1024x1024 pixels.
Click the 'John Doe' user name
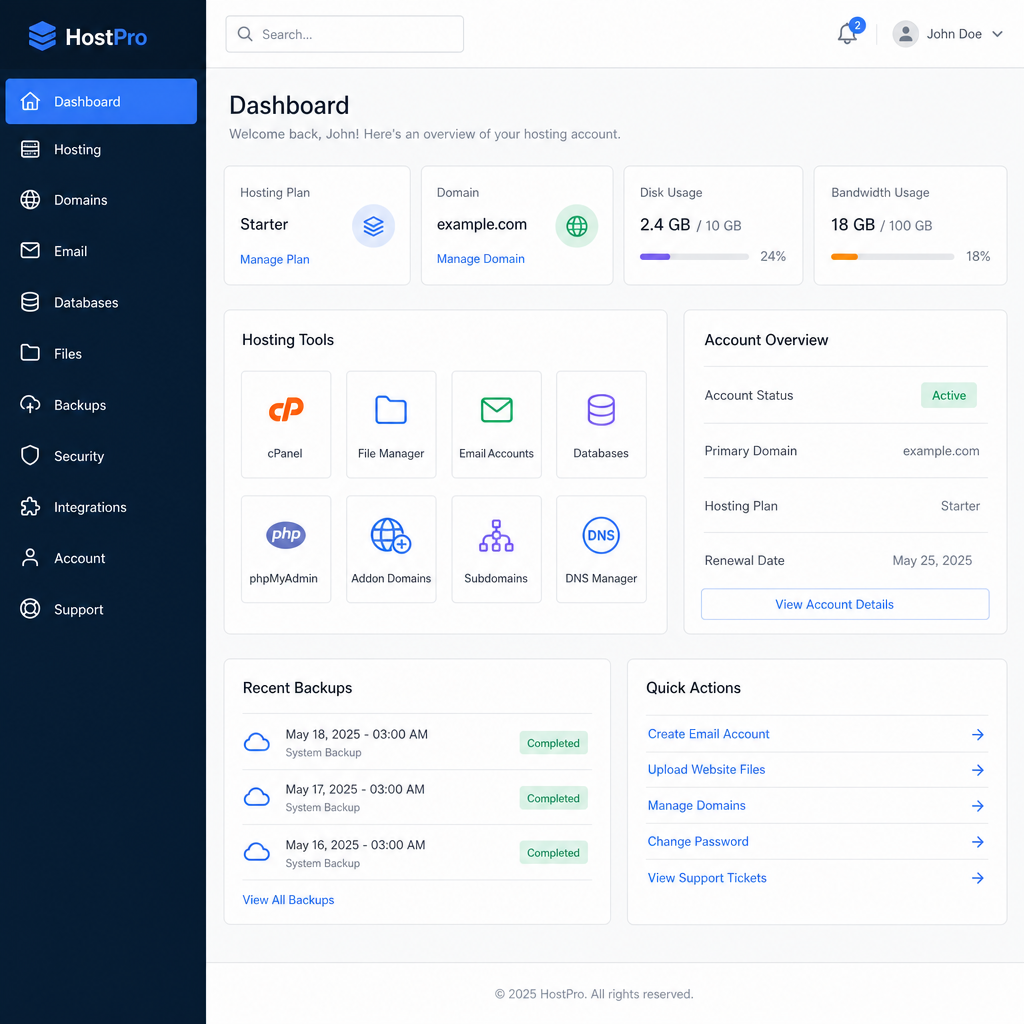[x=953, y=34]
